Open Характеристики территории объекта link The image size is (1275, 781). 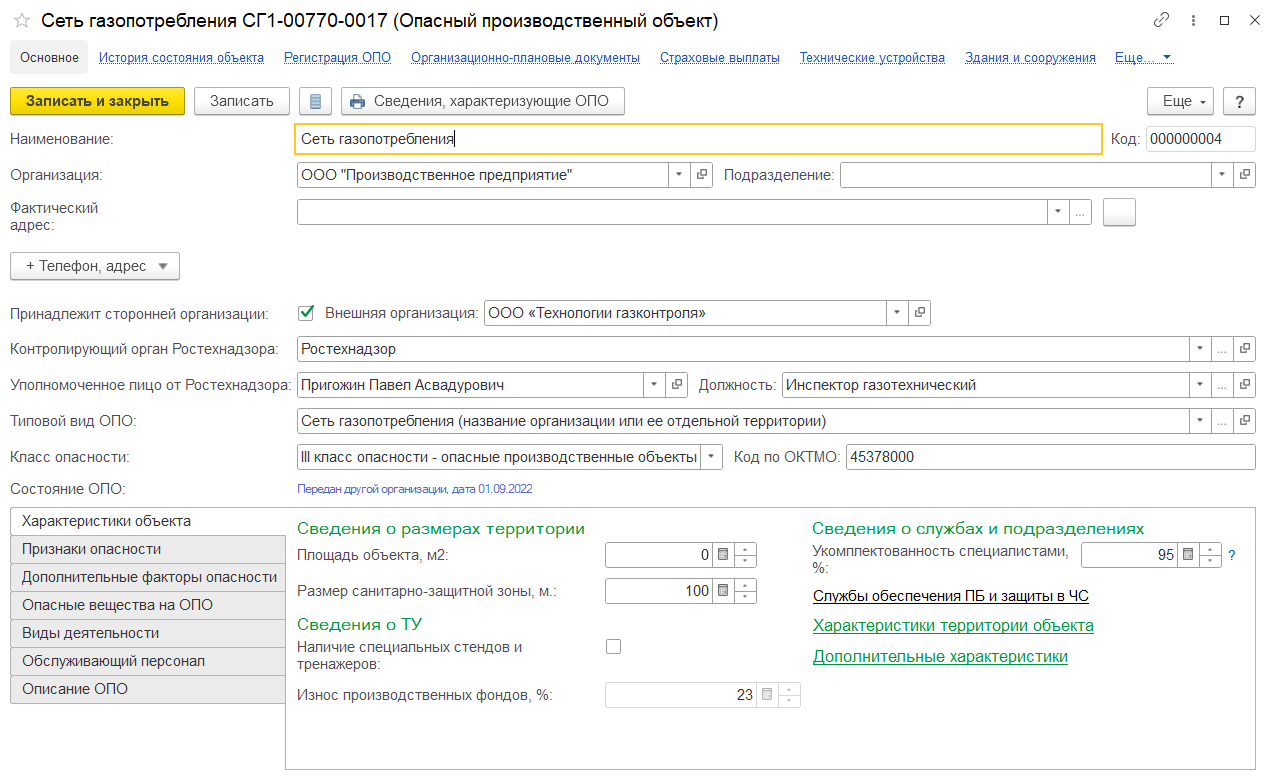pos(952,626)
